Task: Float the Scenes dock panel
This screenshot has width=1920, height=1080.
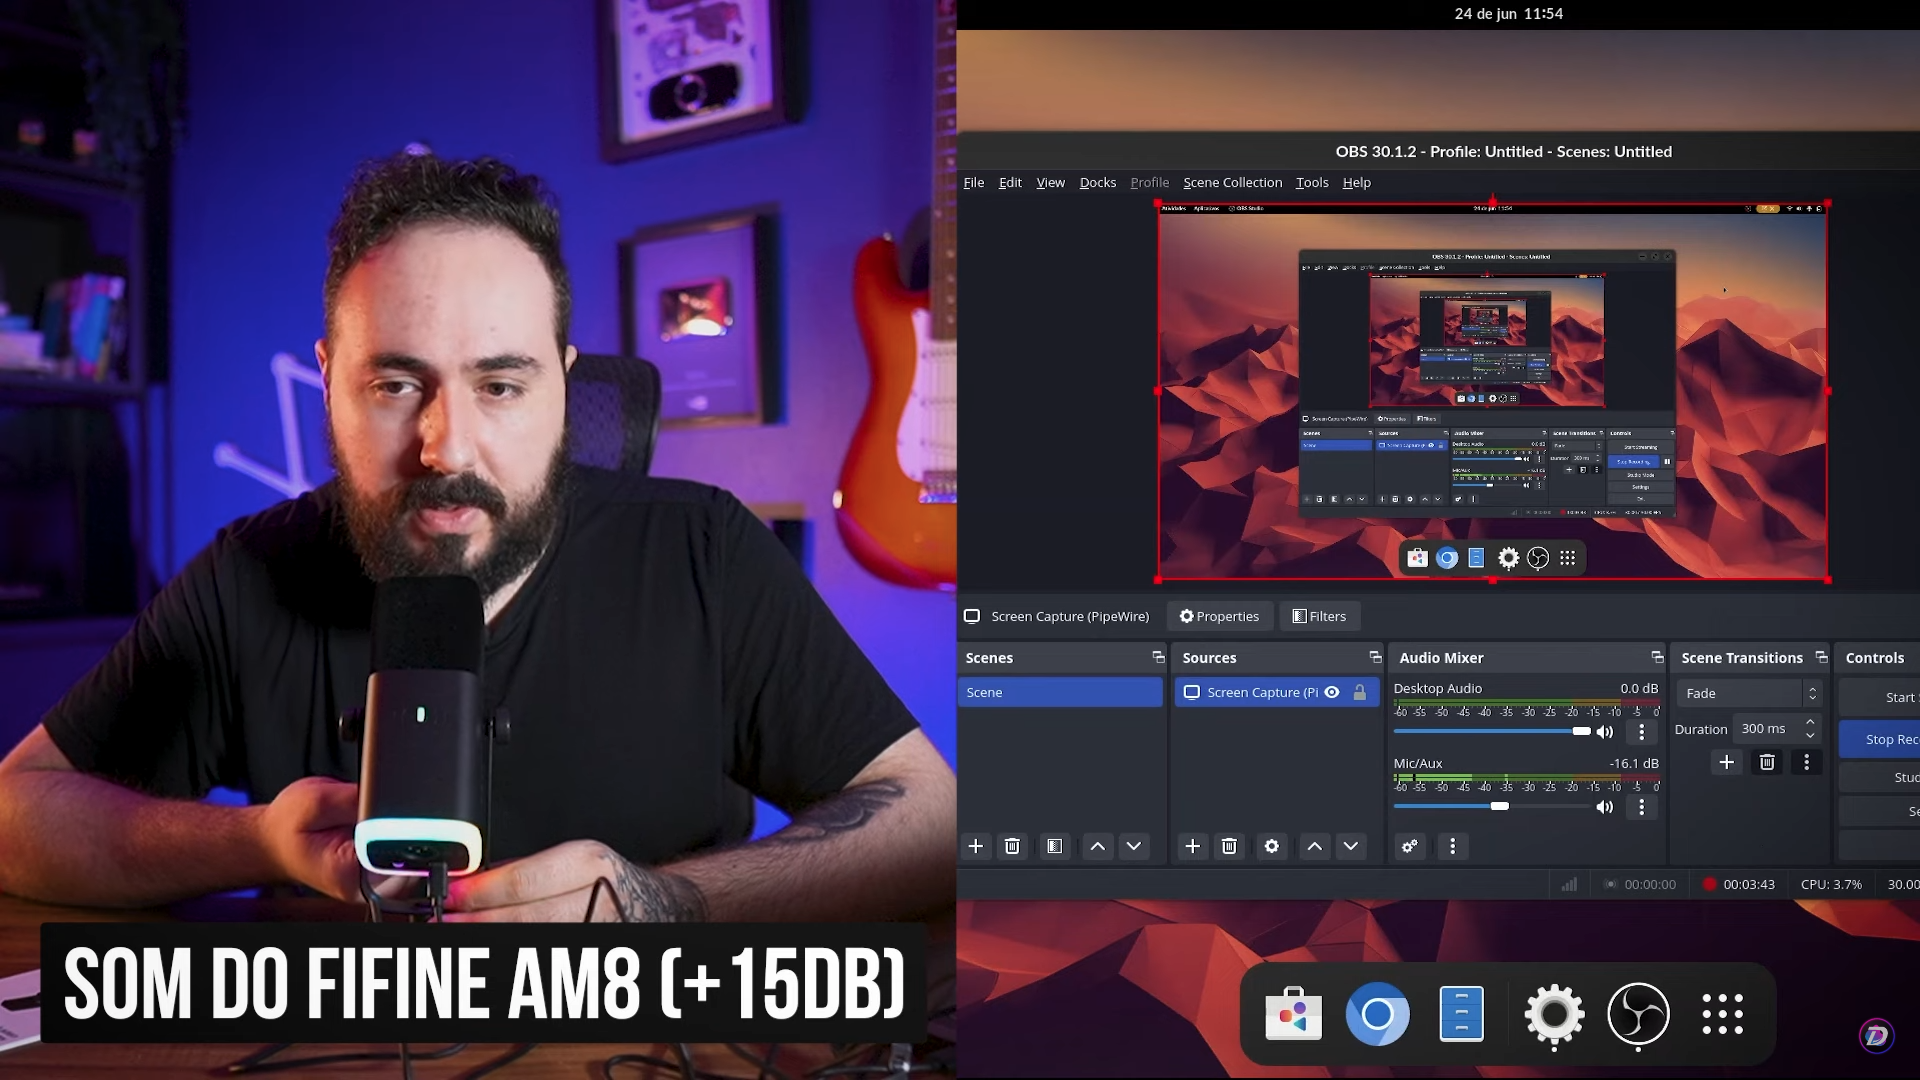Action: [x=1158, y=657]
